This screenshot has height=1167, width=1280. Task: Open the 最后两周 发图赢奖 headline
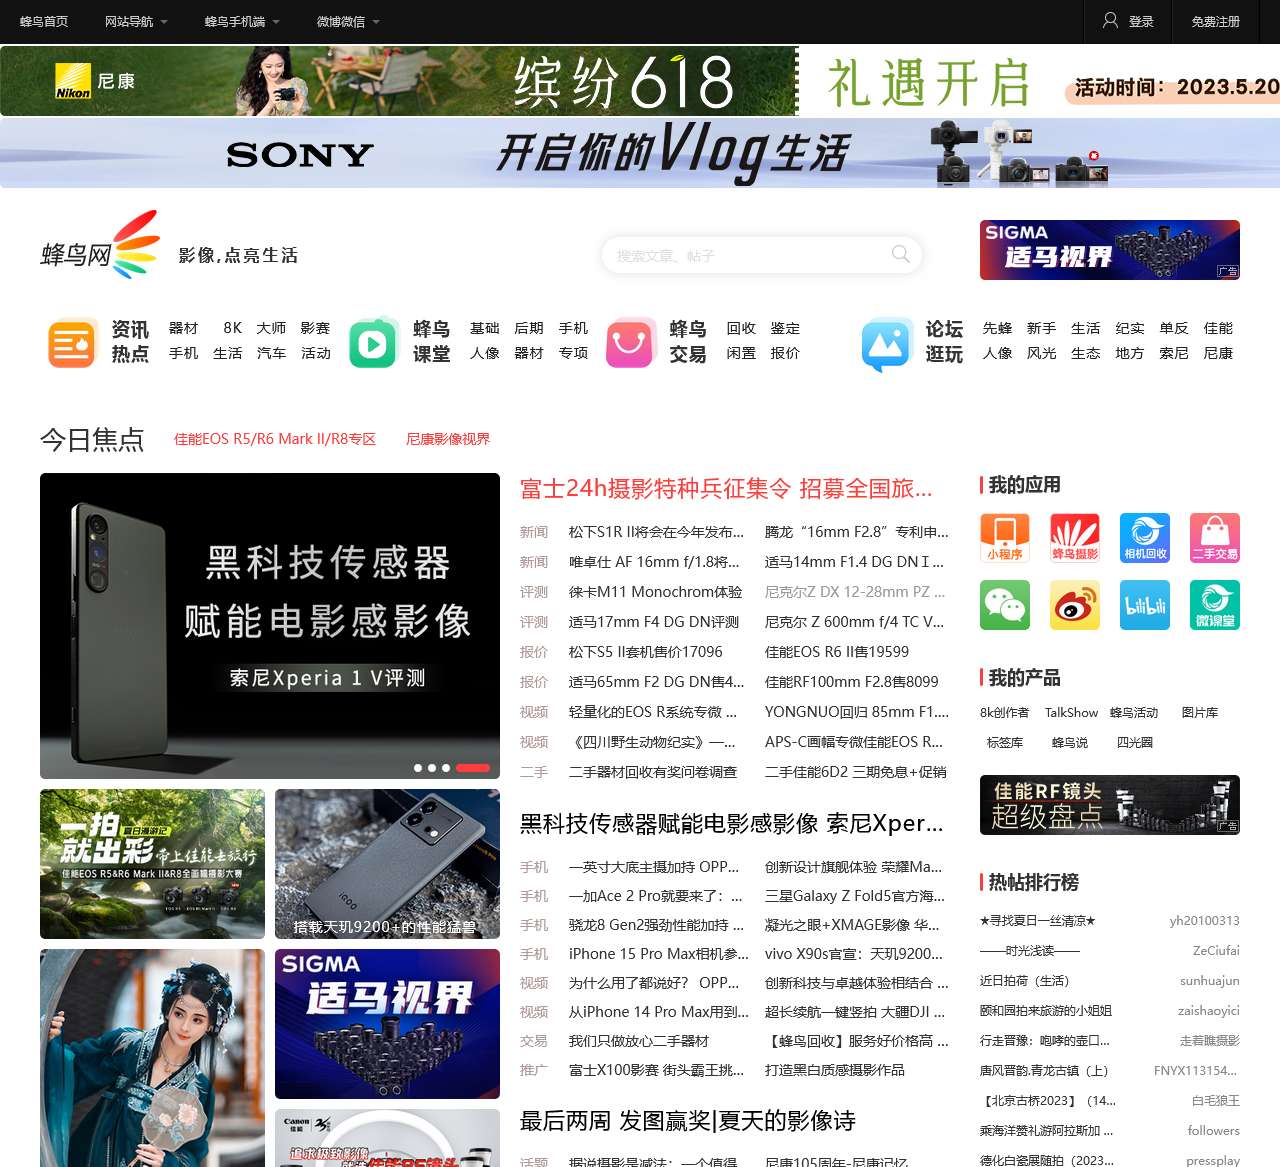(x=688, y=1121)
